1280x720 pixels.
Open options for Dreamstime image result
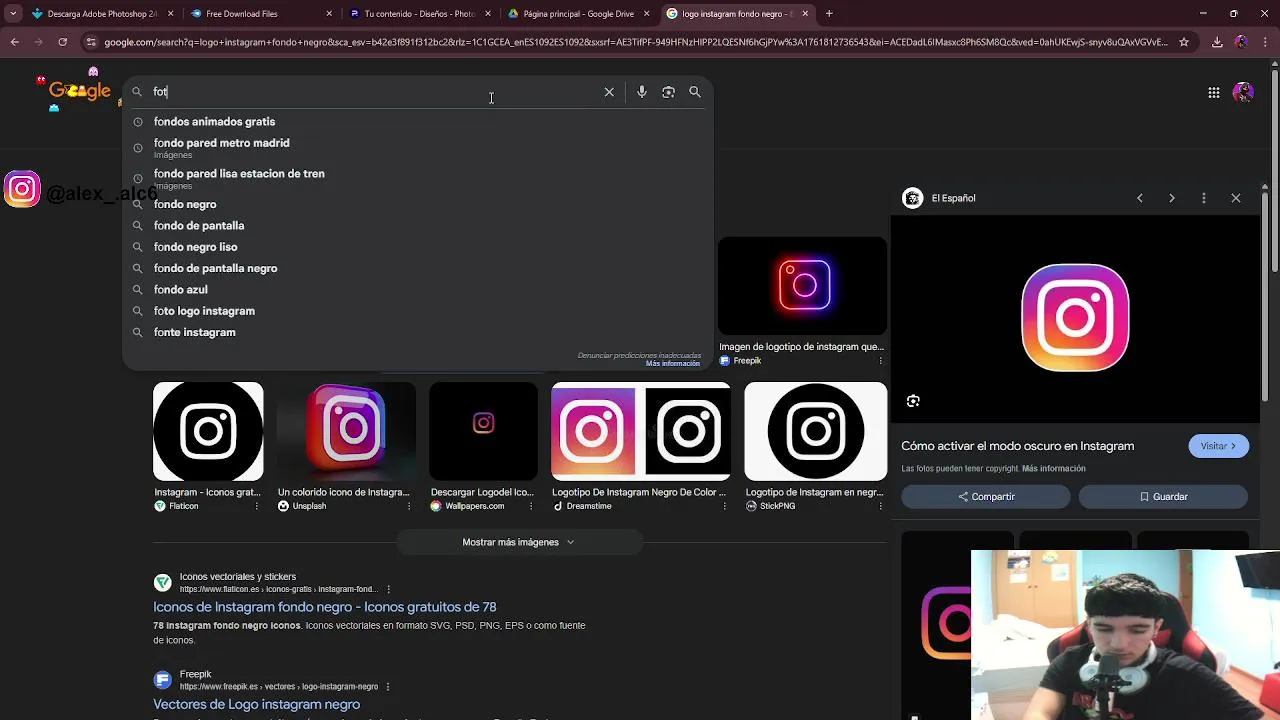coord(725,506)
